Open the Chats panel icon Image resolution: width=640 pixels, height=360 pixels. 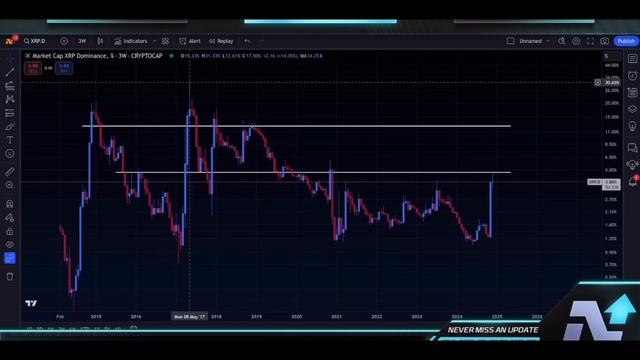point(632,147)
